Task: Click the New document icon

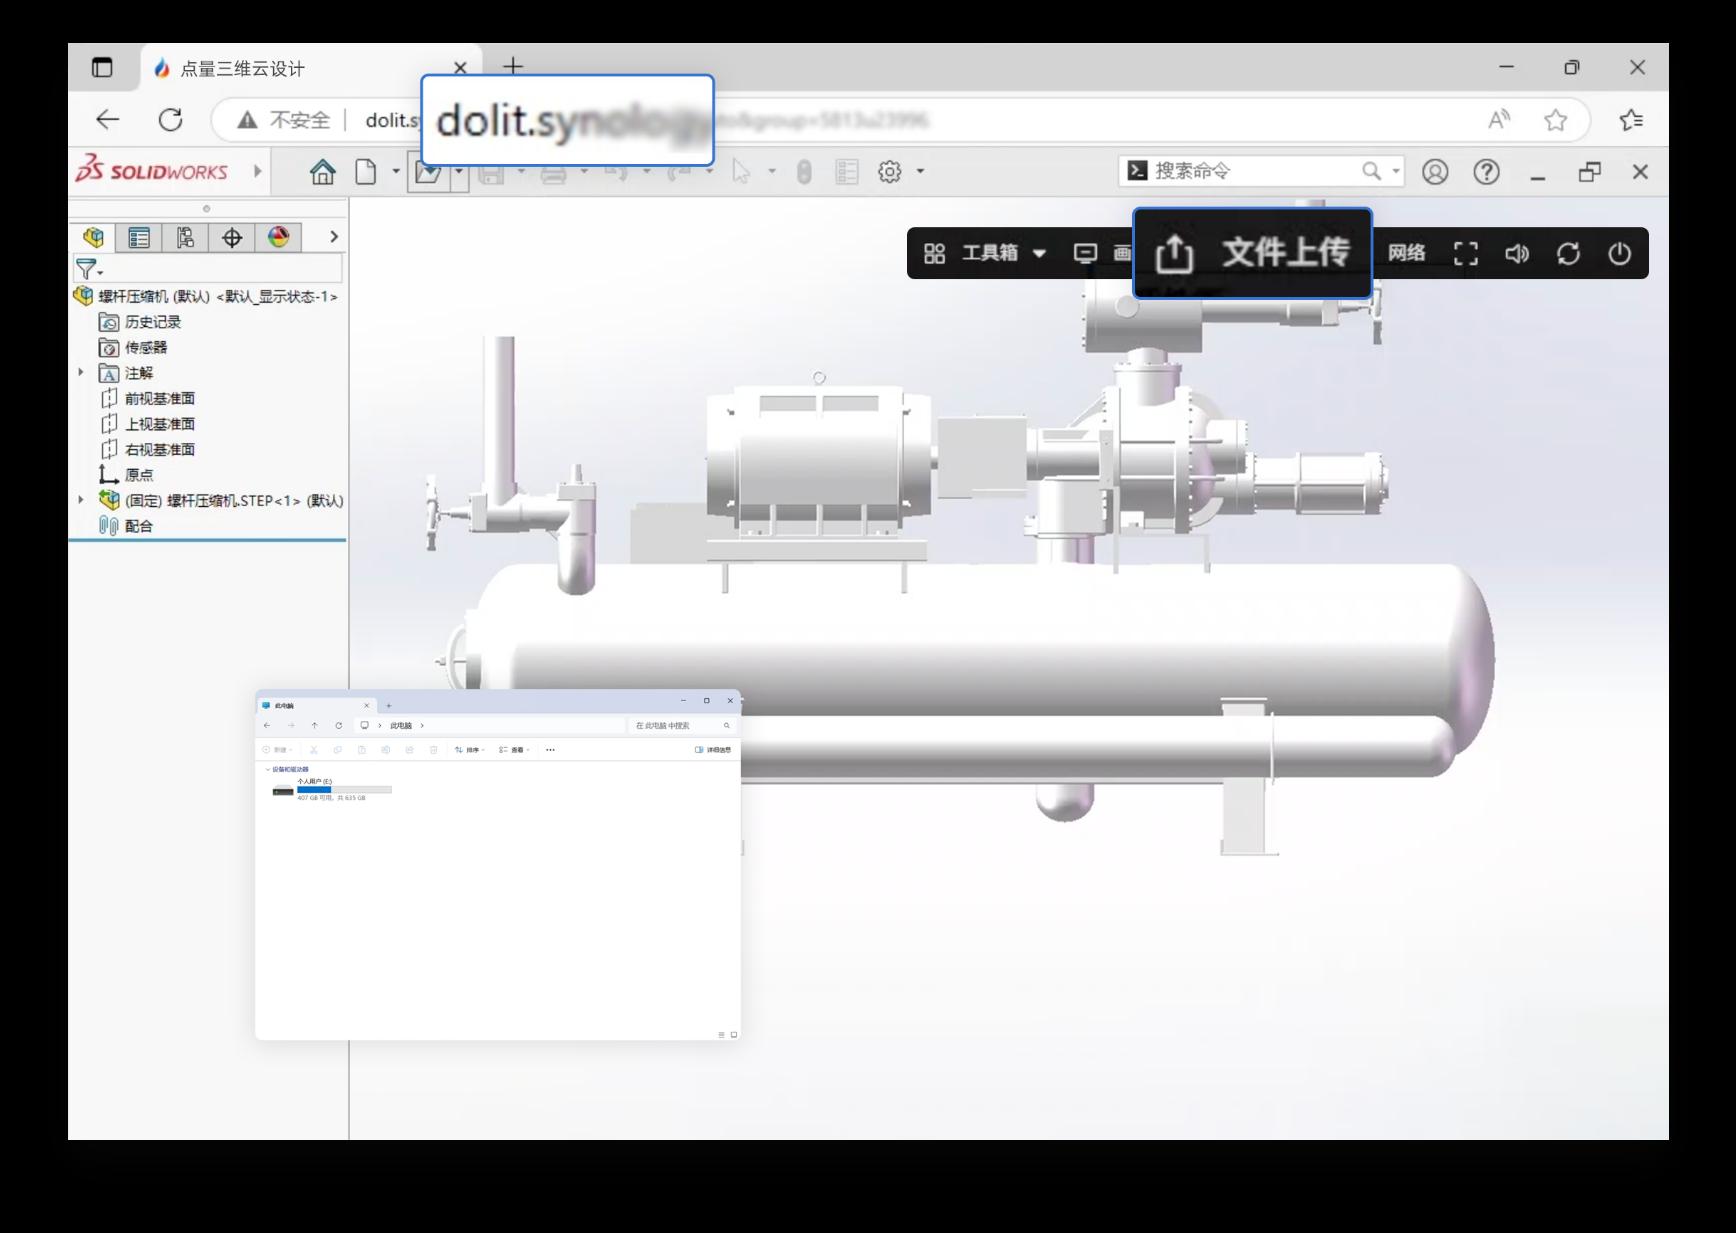Action: [366, 172]
